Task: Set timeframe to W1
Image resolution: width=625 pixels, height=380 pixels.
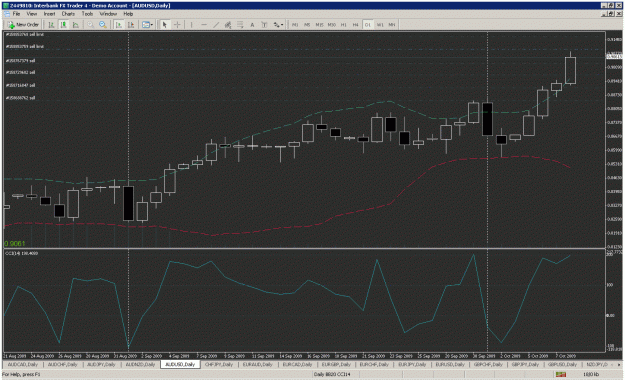Action: 380,25
